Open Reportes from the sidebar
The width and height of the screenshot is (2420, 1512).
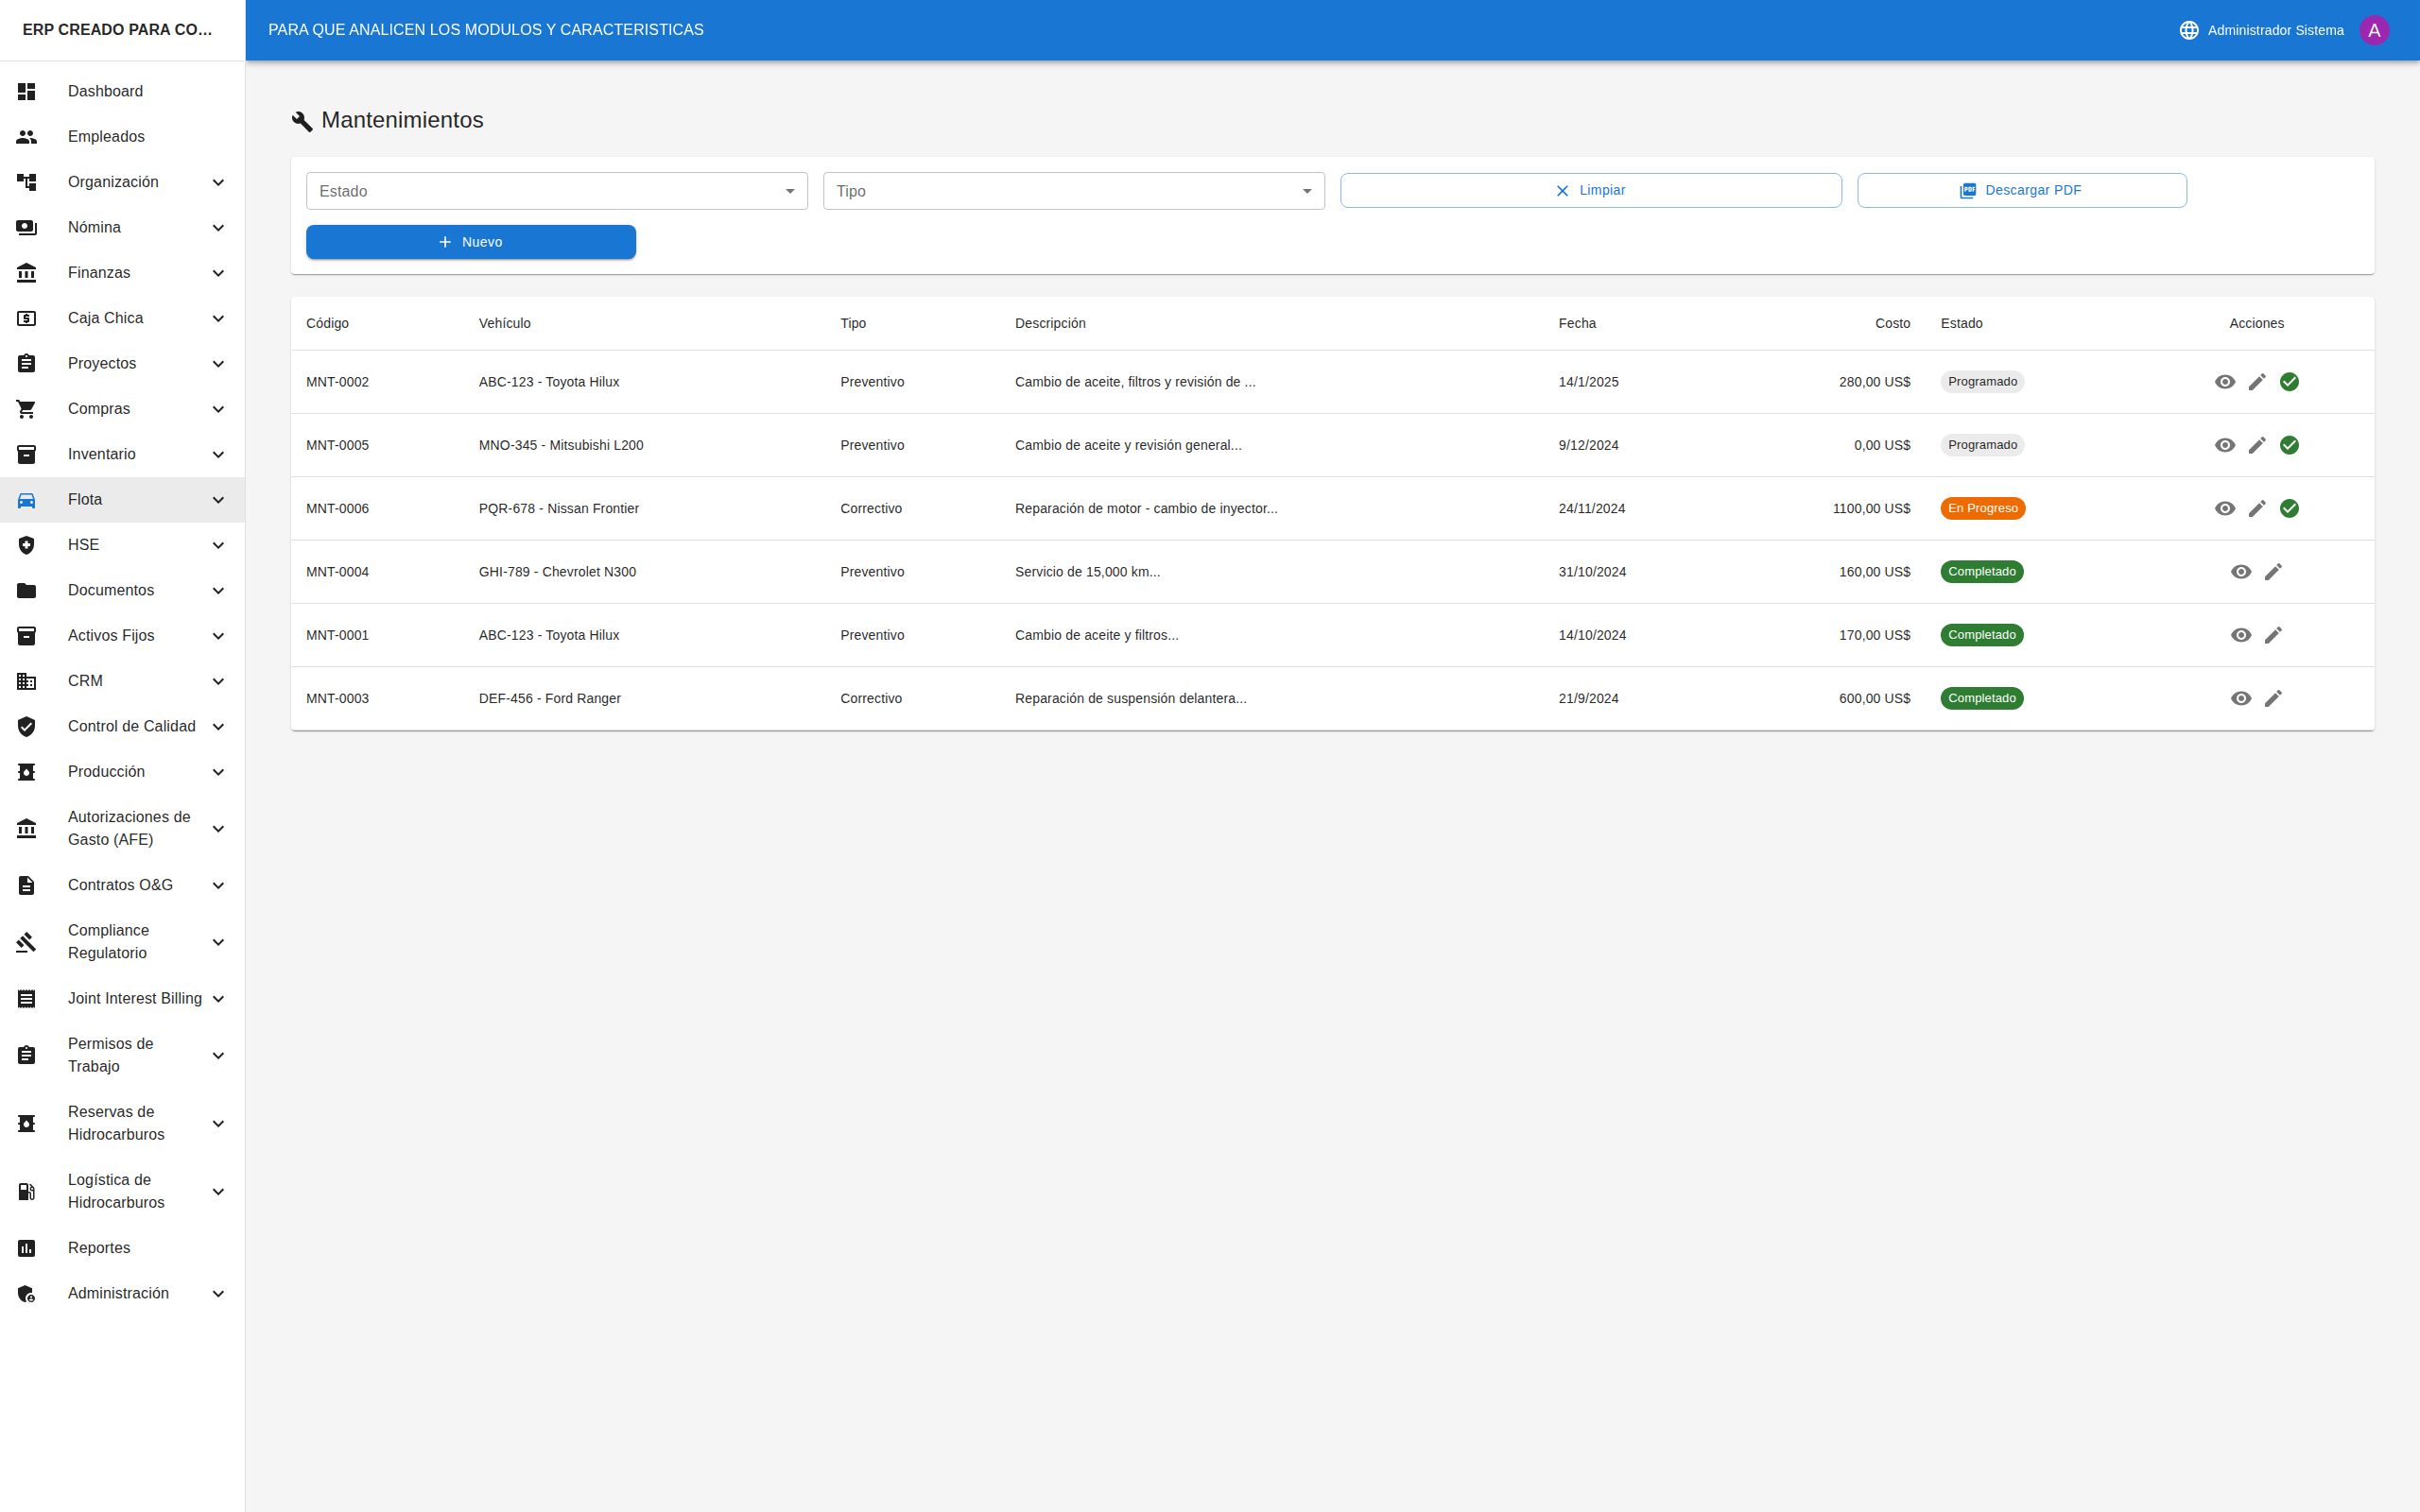(99, 1247)
